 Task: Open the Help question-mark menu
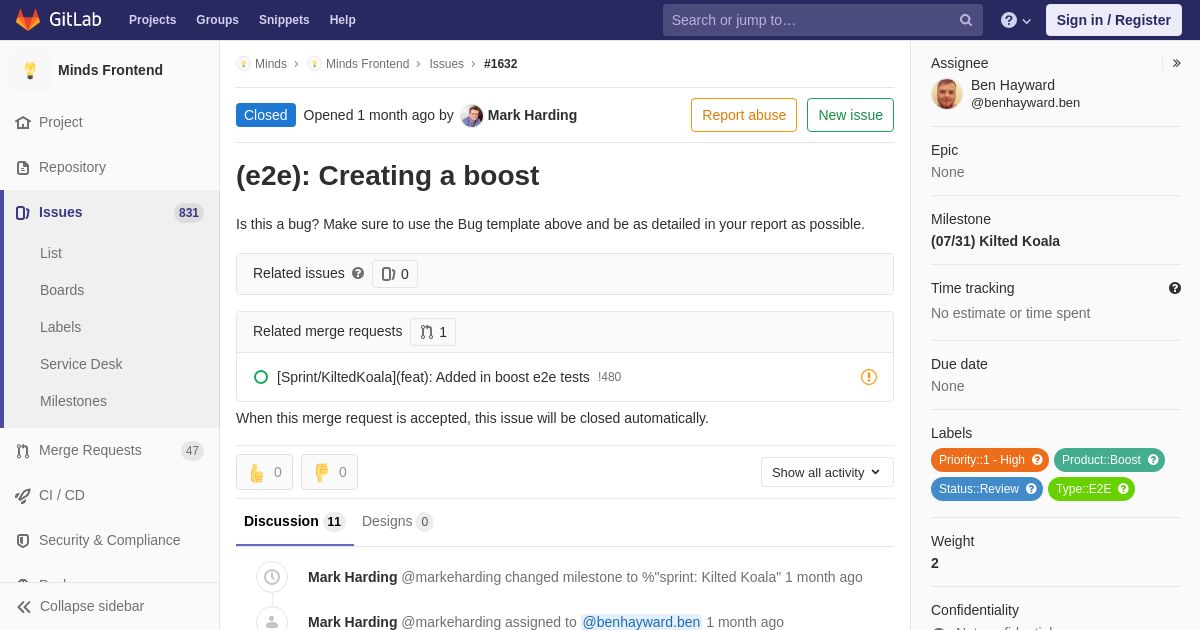click(1016, 20)
